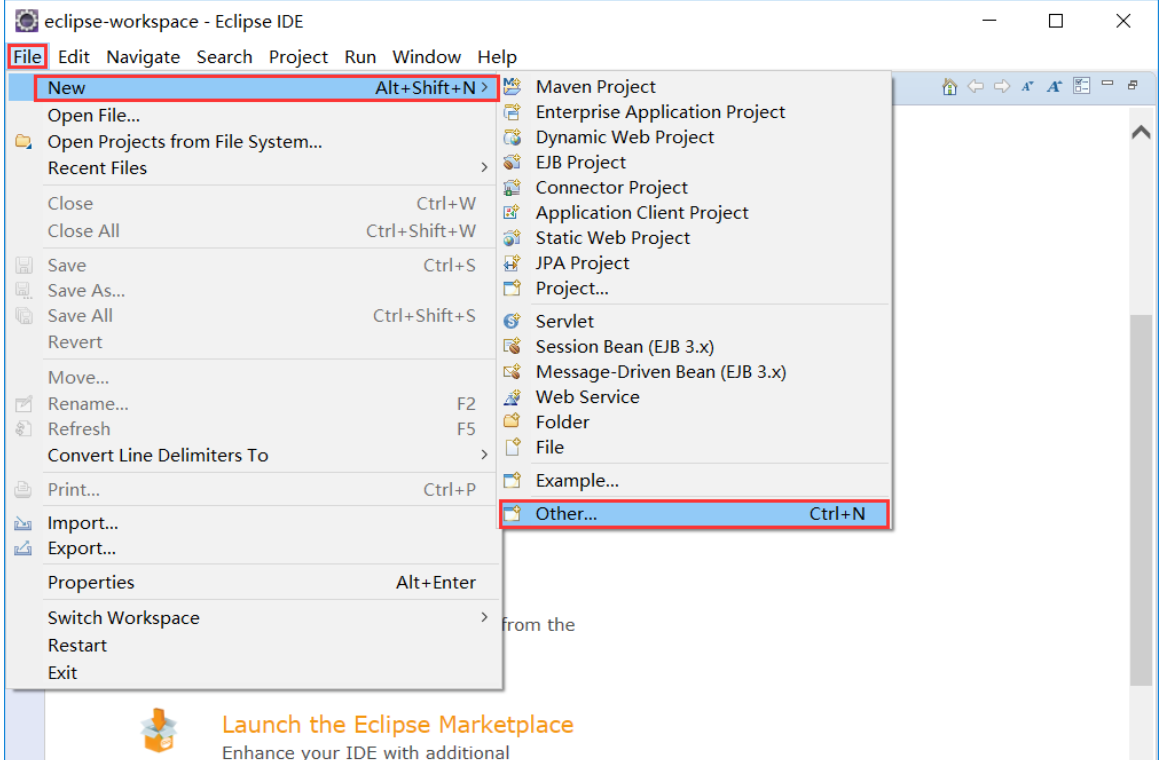This screenshot has width=1161, height=760.
Task: Toggle the Welcome checklist toolbar icon
Action: 1081,86
